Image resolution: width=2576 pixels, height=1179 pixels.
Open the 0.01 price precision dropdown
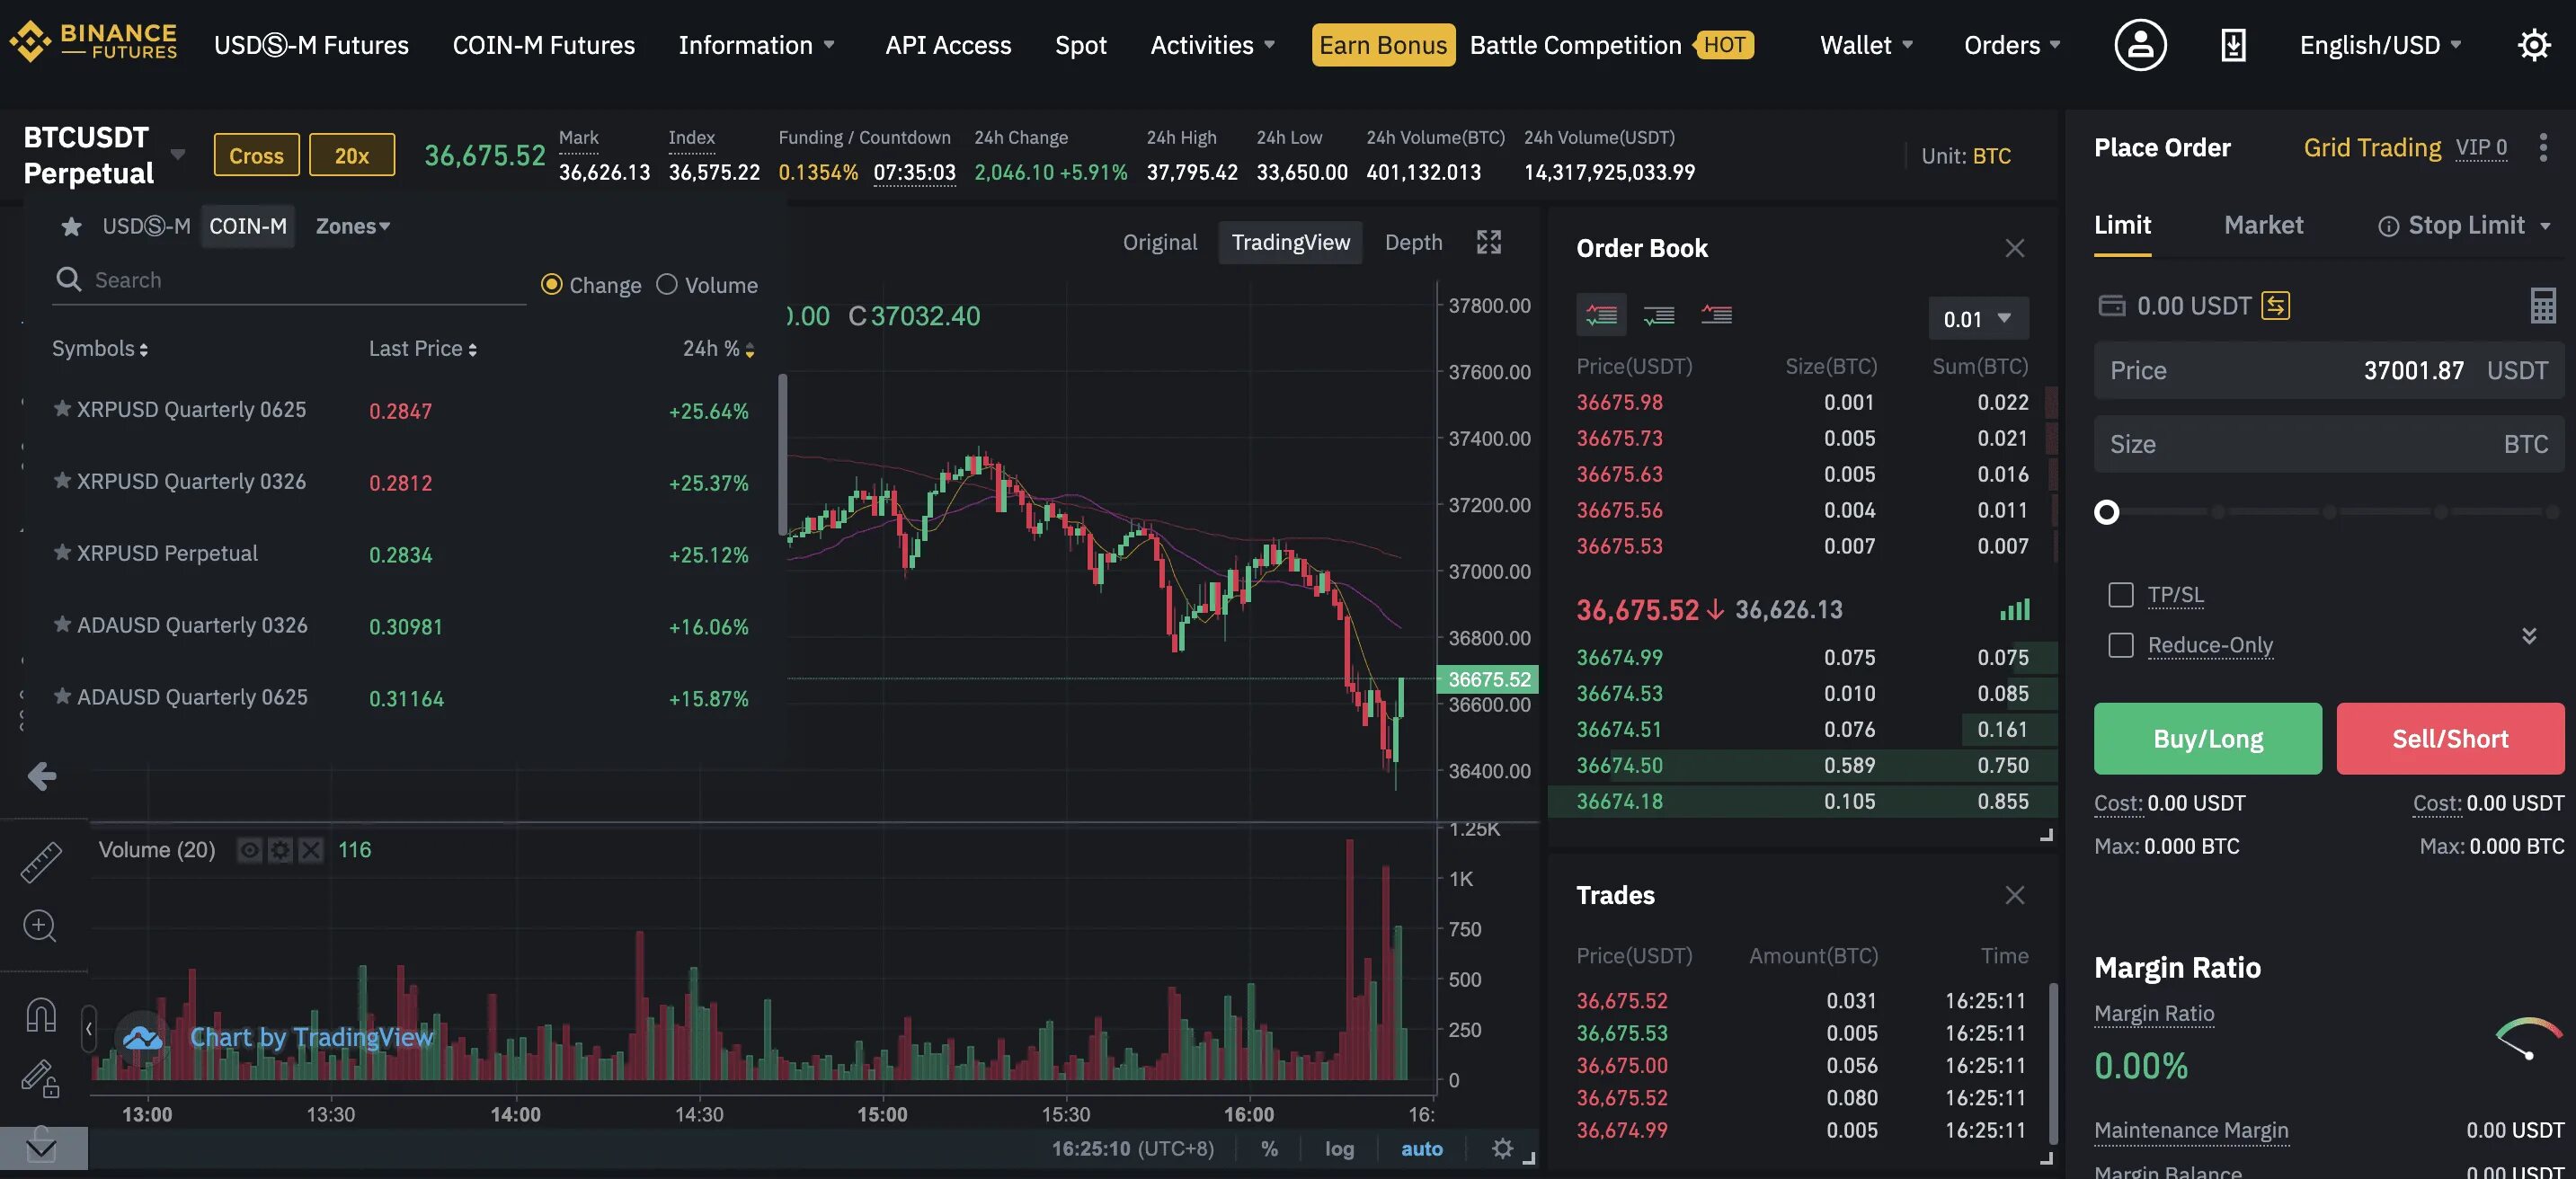[x=1977, y=319]
